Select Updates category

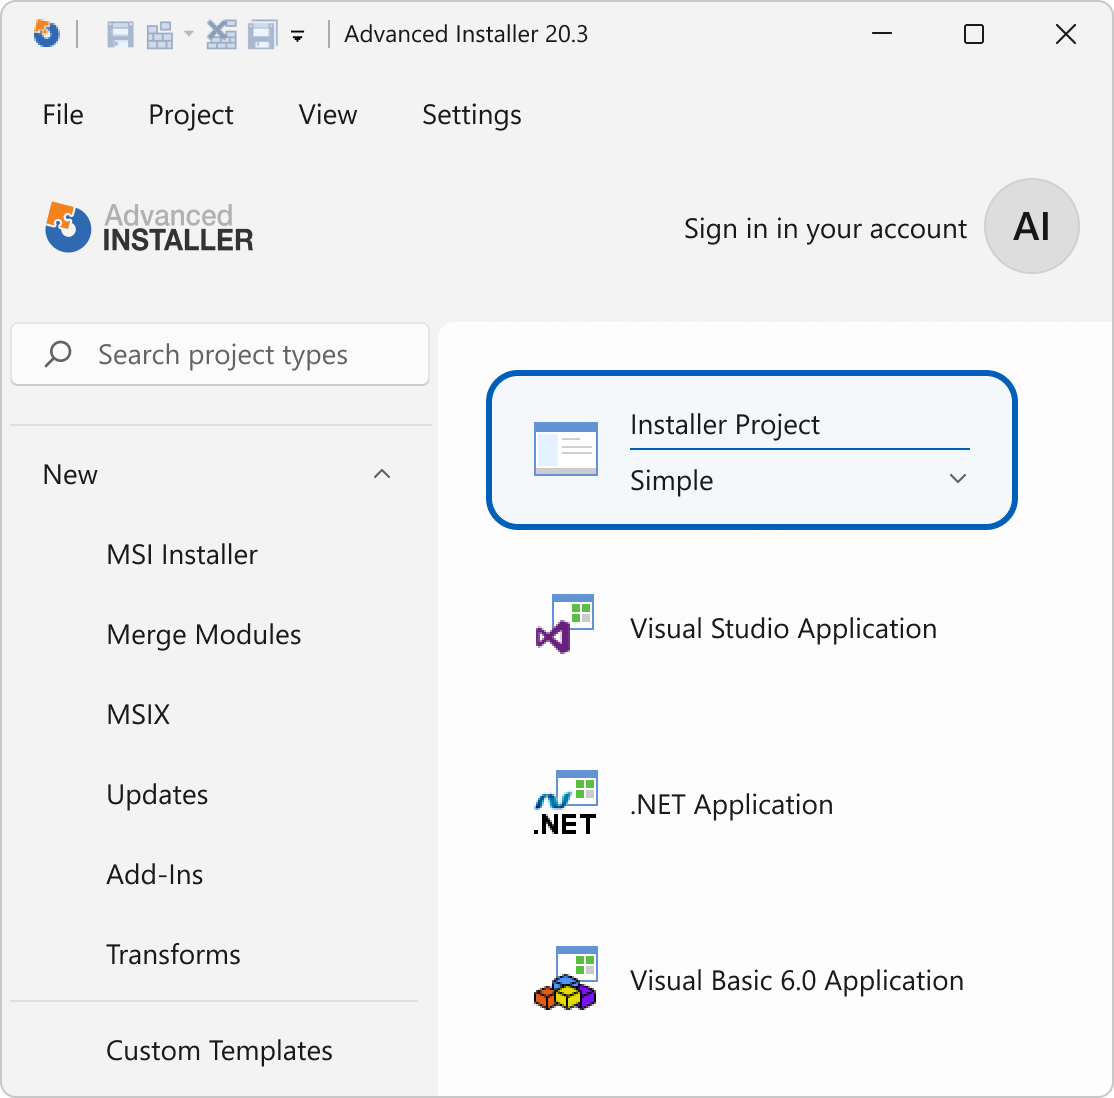(x=157, y=795)
